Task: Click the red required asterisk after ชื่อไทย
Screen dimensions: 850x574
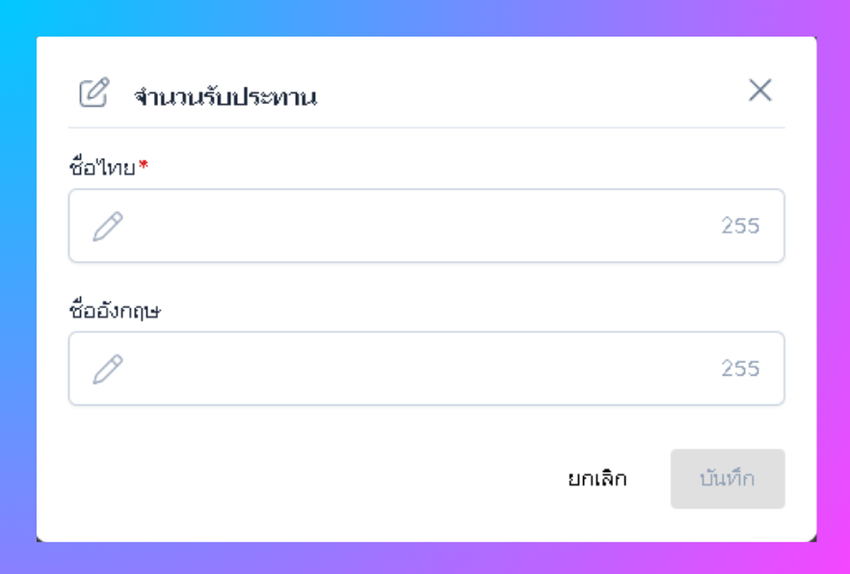Action: pos(143,166)
